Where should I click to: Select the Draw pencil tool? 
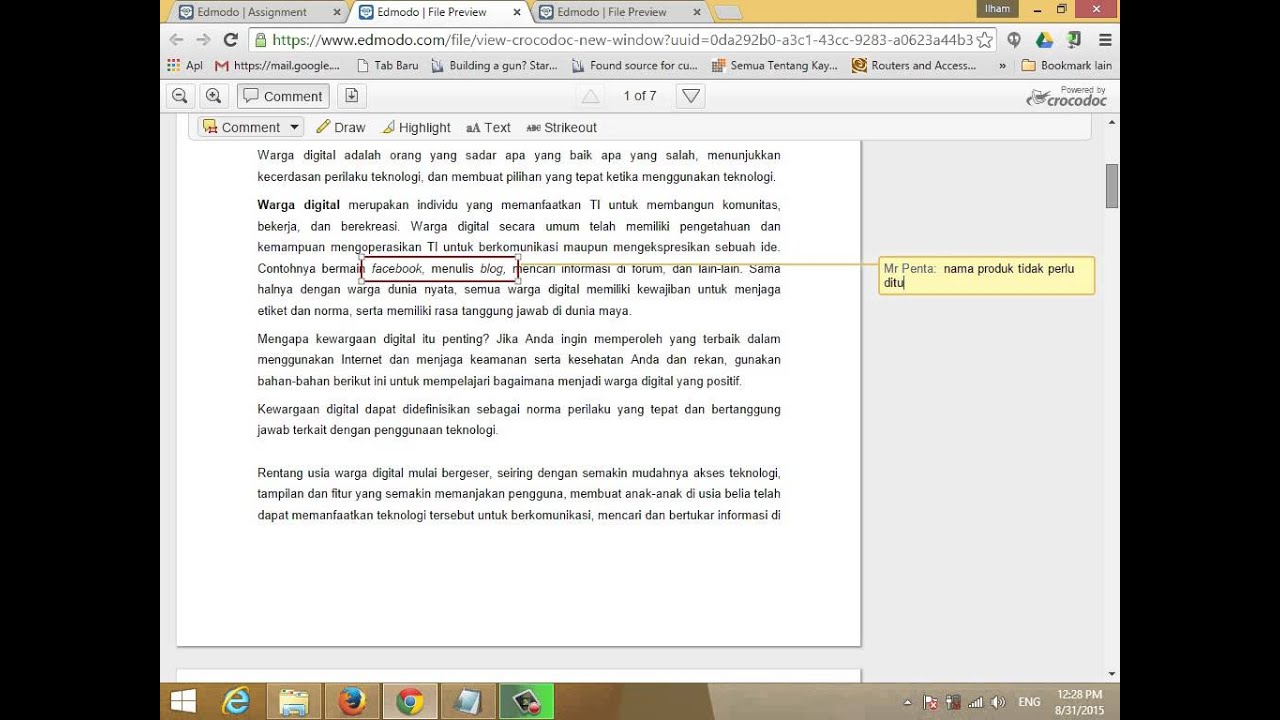(341, 127)
